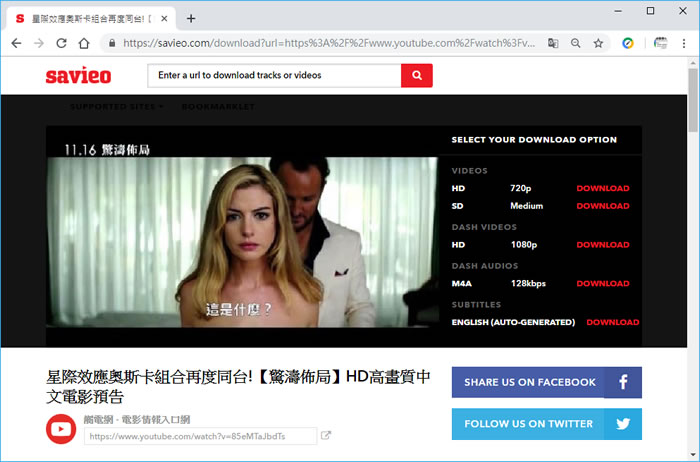Open the Bookmarklet menu item

click(x=218, y=107)
